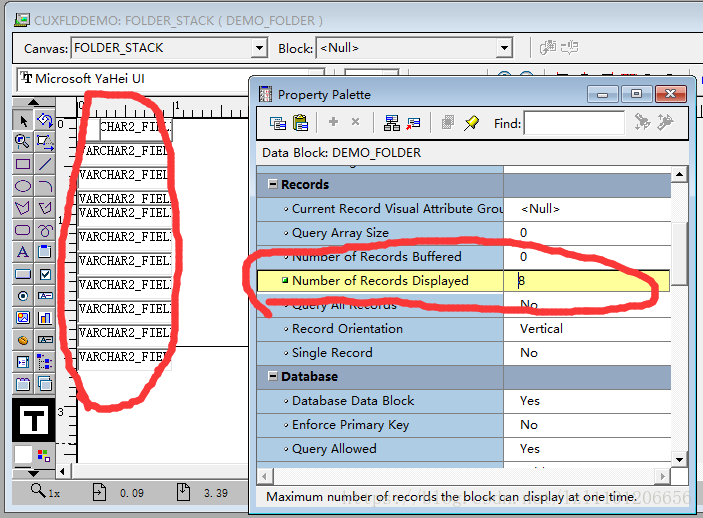This screenshot has height=518, width=703.
Task: Choose the Rotate tool in tool palette
Action: click(45, 121)
